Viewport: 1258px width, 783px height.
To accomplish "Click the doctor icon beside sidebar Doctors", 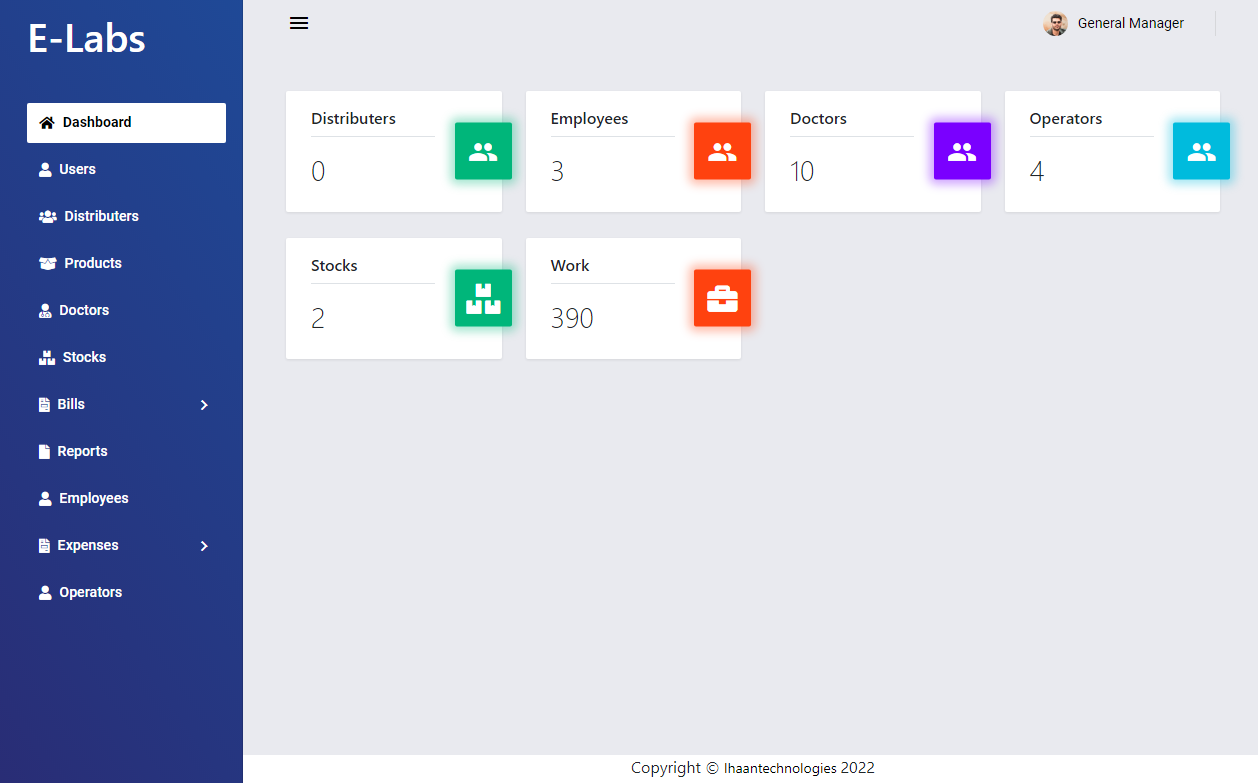I will (x=45, y=311).
